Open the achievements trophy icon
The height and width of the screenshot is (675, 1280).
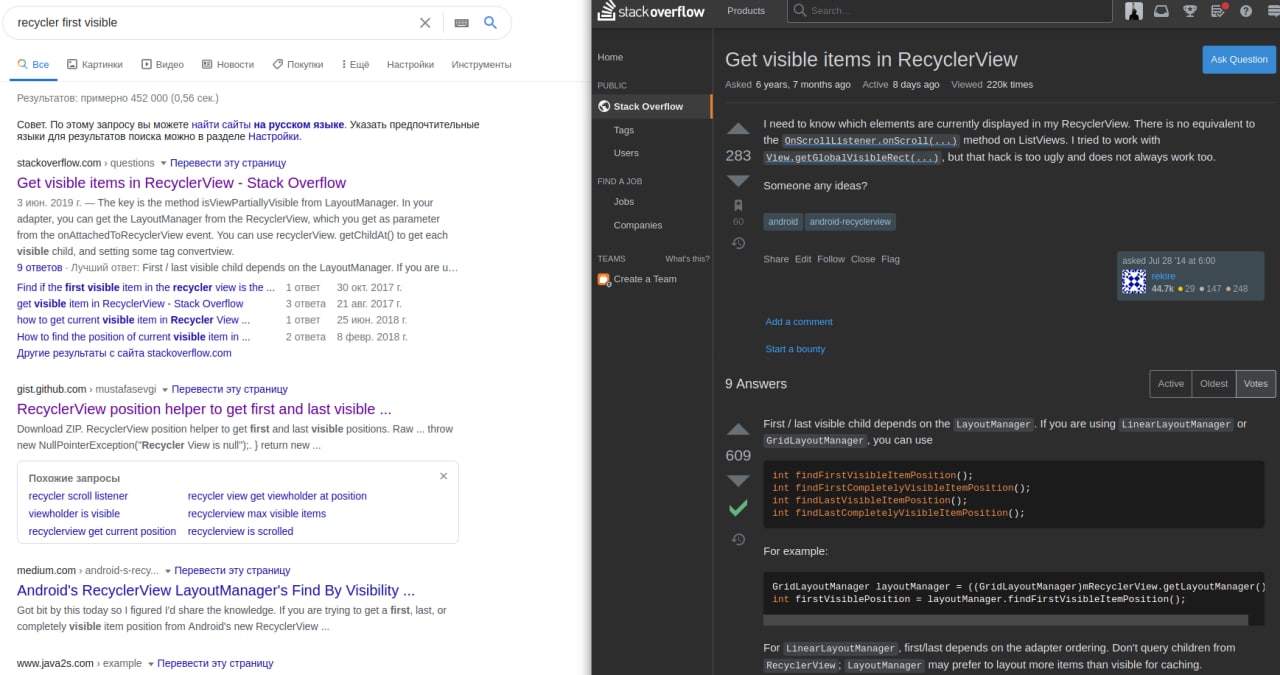[1190, 11]
